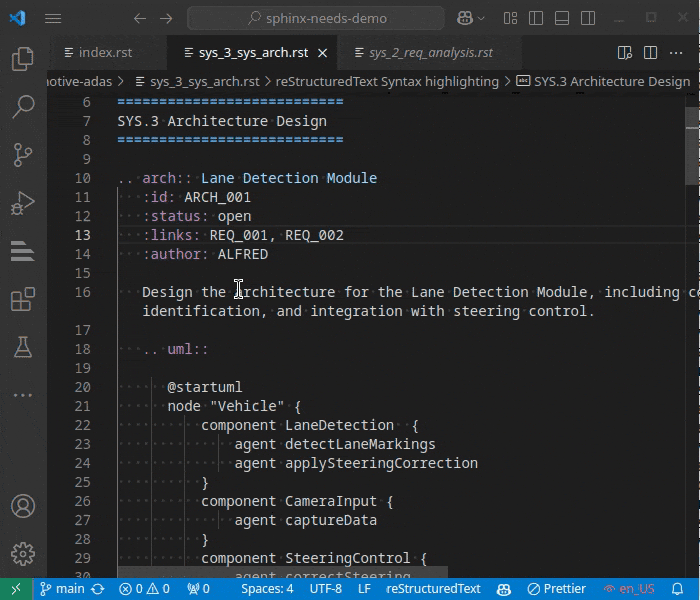Click the 'component CameraInput' line

tap(297, 501)
